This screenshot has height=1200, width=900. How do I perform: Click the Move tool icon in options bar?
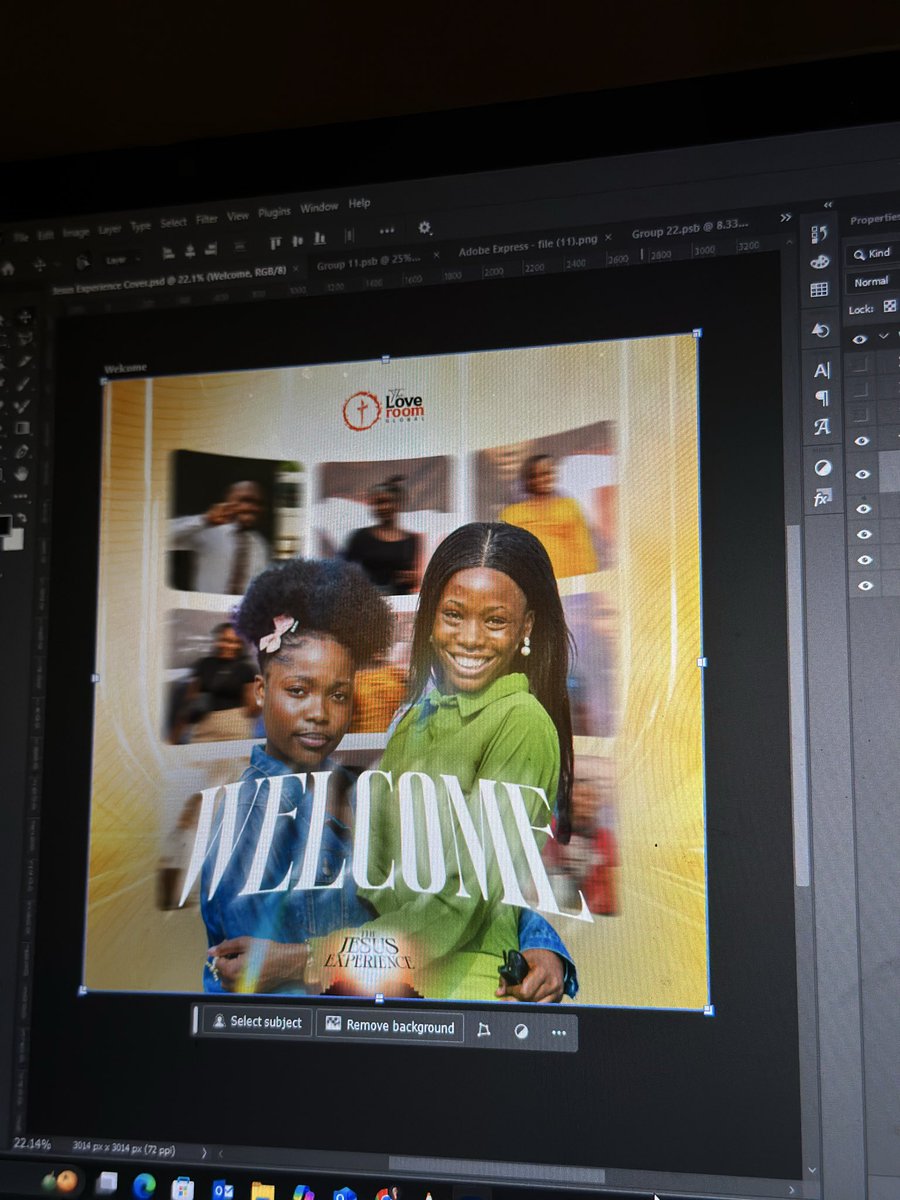(x=40, y=265)
